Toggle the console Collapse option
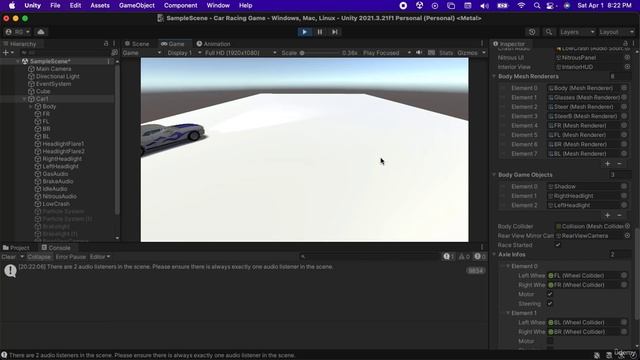The width and height of the screenshot is (640, 360). [x=39, y=257]
